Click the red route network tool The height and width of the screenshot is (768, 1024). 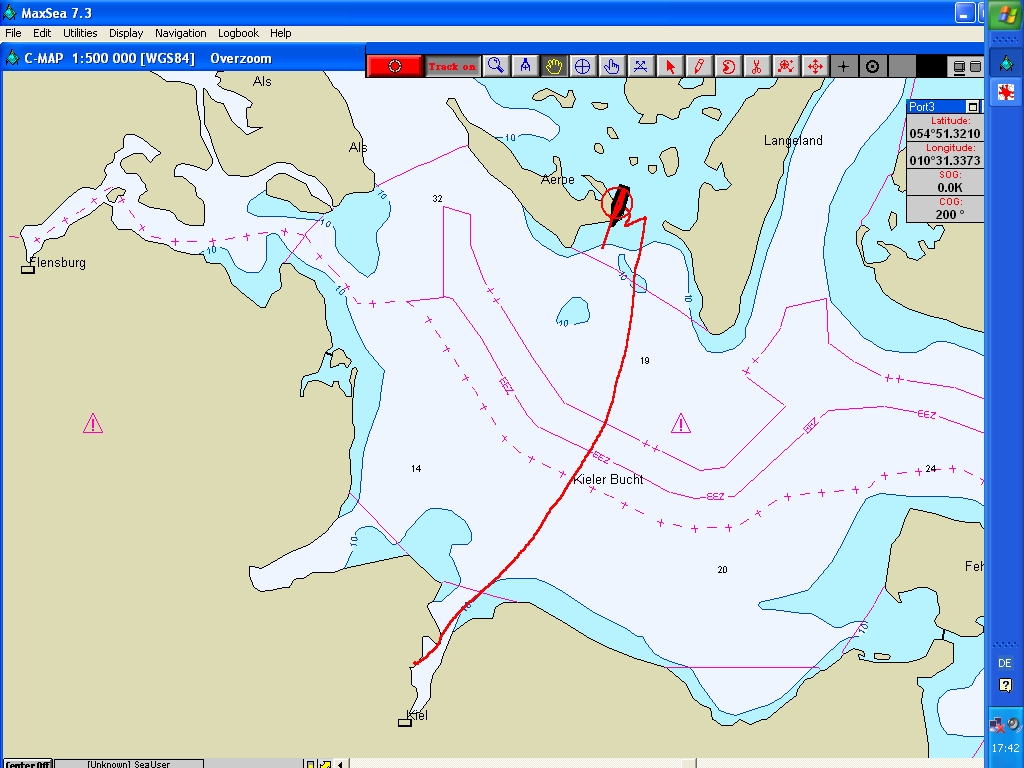point(786,66)
